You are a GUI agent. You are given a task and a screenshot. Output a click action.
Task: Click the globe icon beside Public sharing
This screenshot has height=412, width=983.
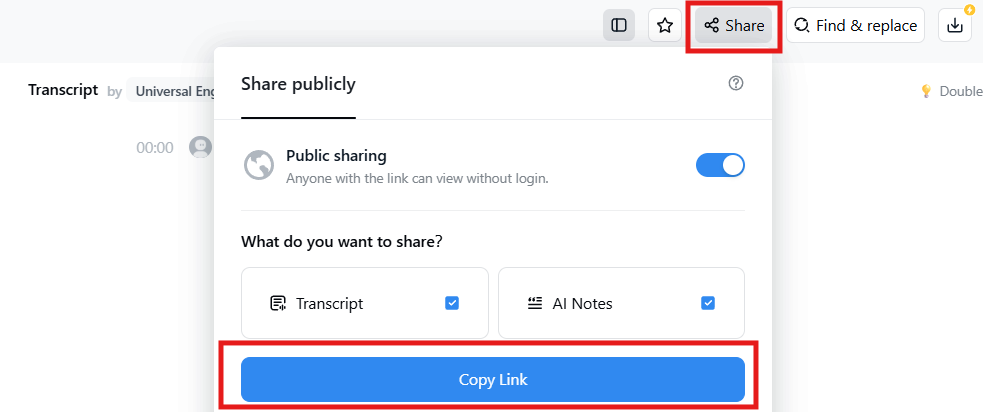click(x=259, y=165)
